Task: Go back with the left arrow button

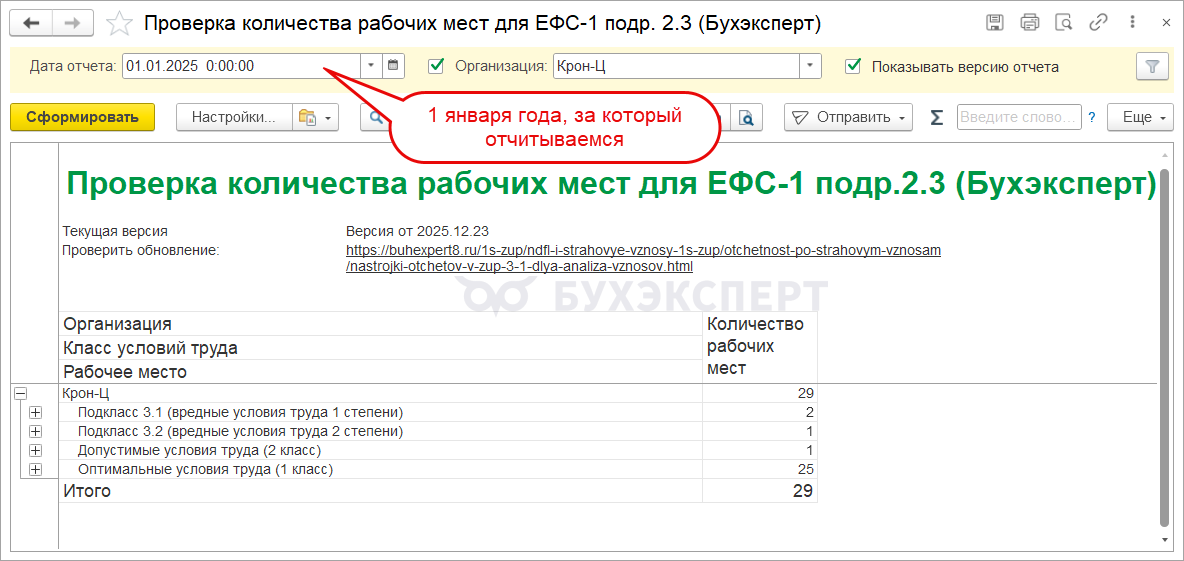Action: 32,23
